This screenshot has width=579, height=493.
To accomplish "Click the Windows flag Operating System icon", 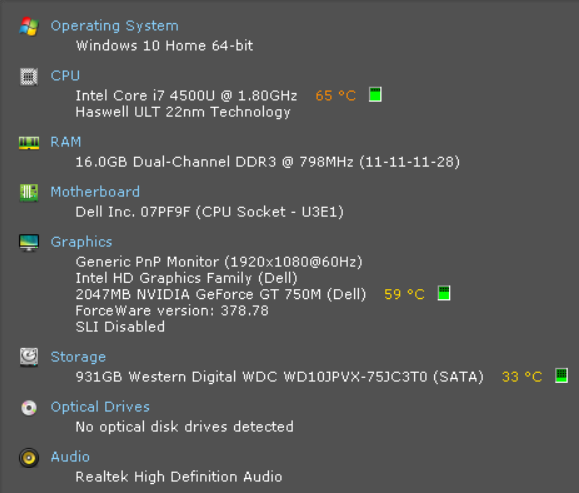I will pos(29,26).
